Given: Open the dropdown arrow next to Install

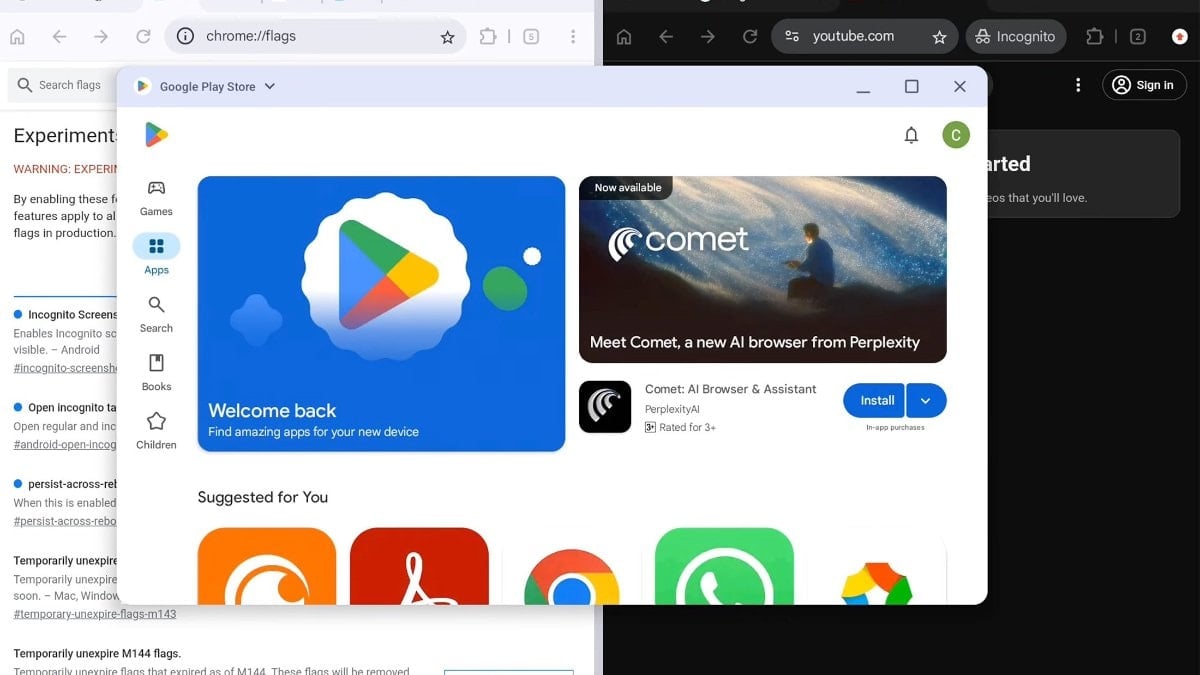Looking at the screenshot, I should coord(925,400).
